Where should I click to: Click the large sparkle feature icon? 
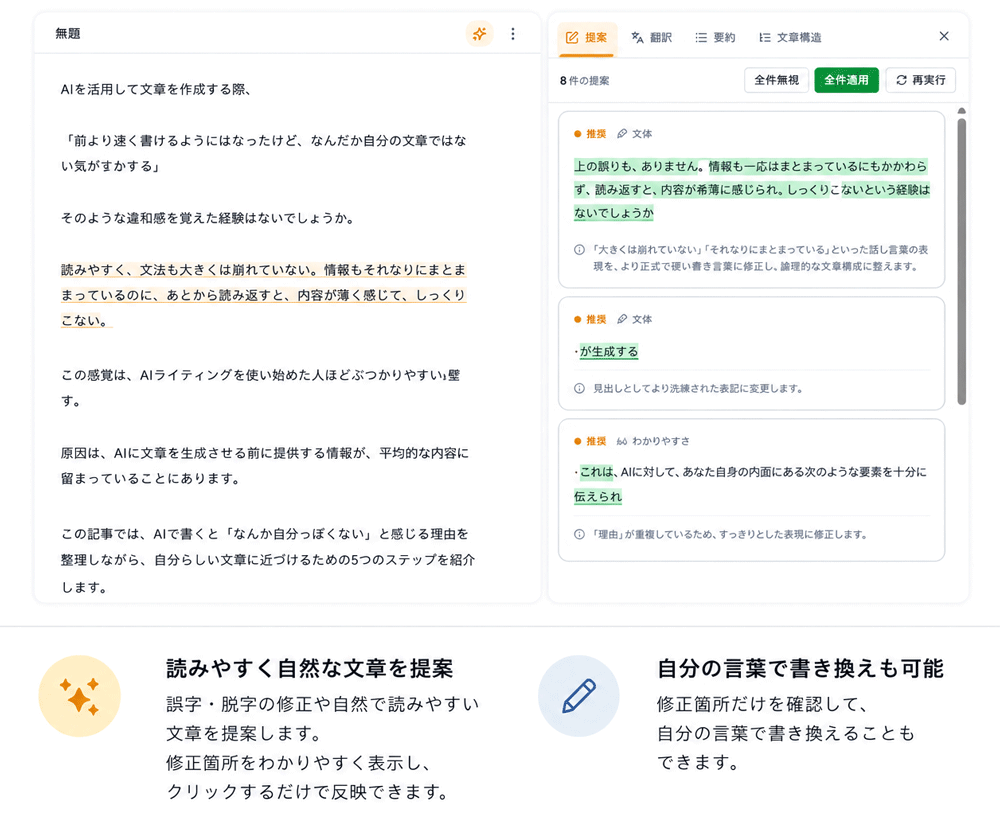(x=80, y=696)
